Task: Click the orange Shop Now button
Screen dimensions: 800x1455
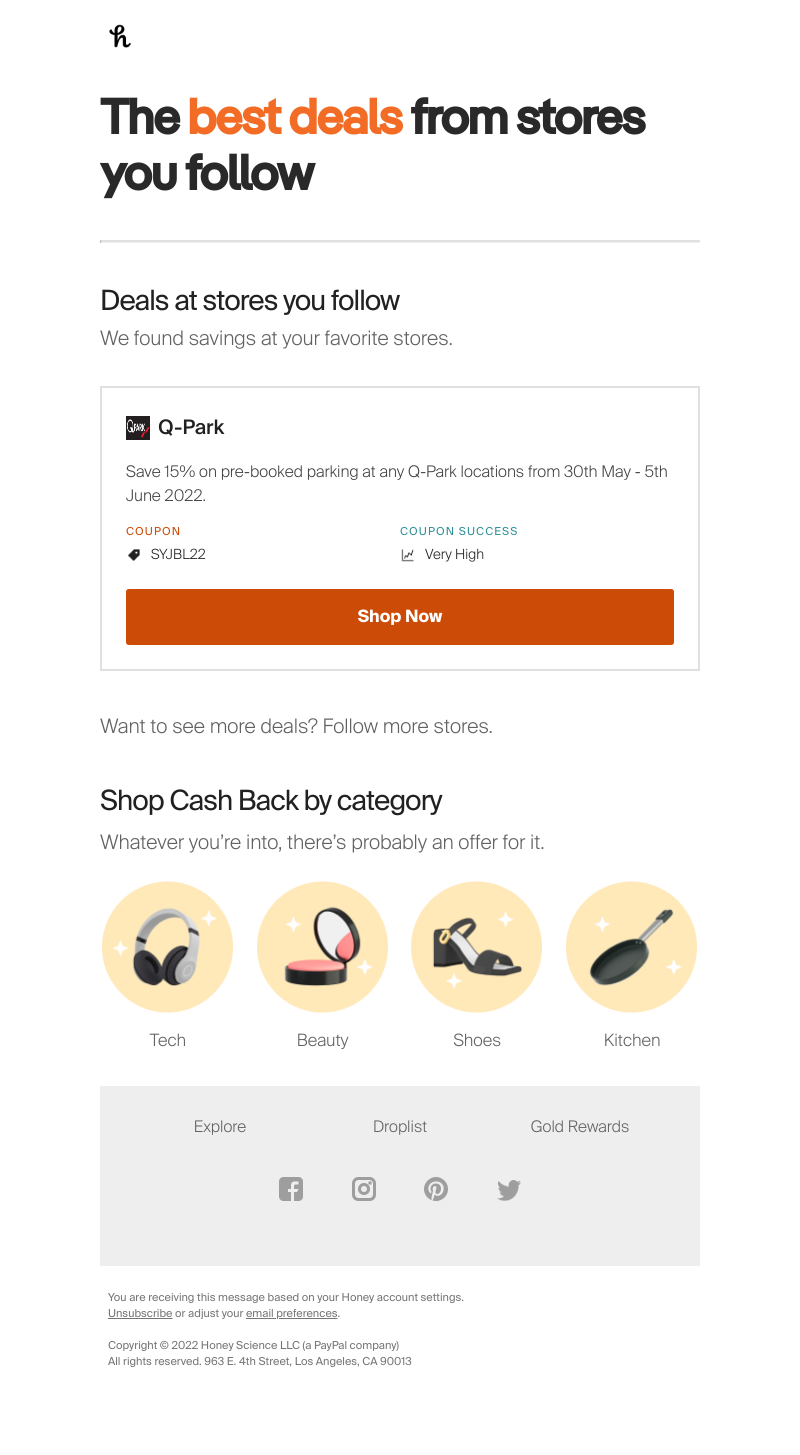Action: 400,617
